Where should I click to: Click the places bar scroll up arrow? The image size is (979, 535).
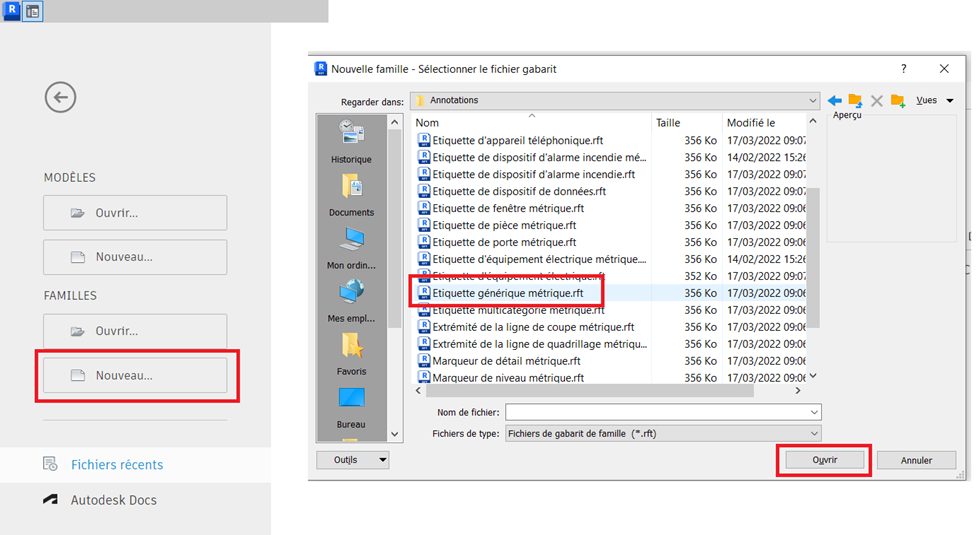pos(395,122)
